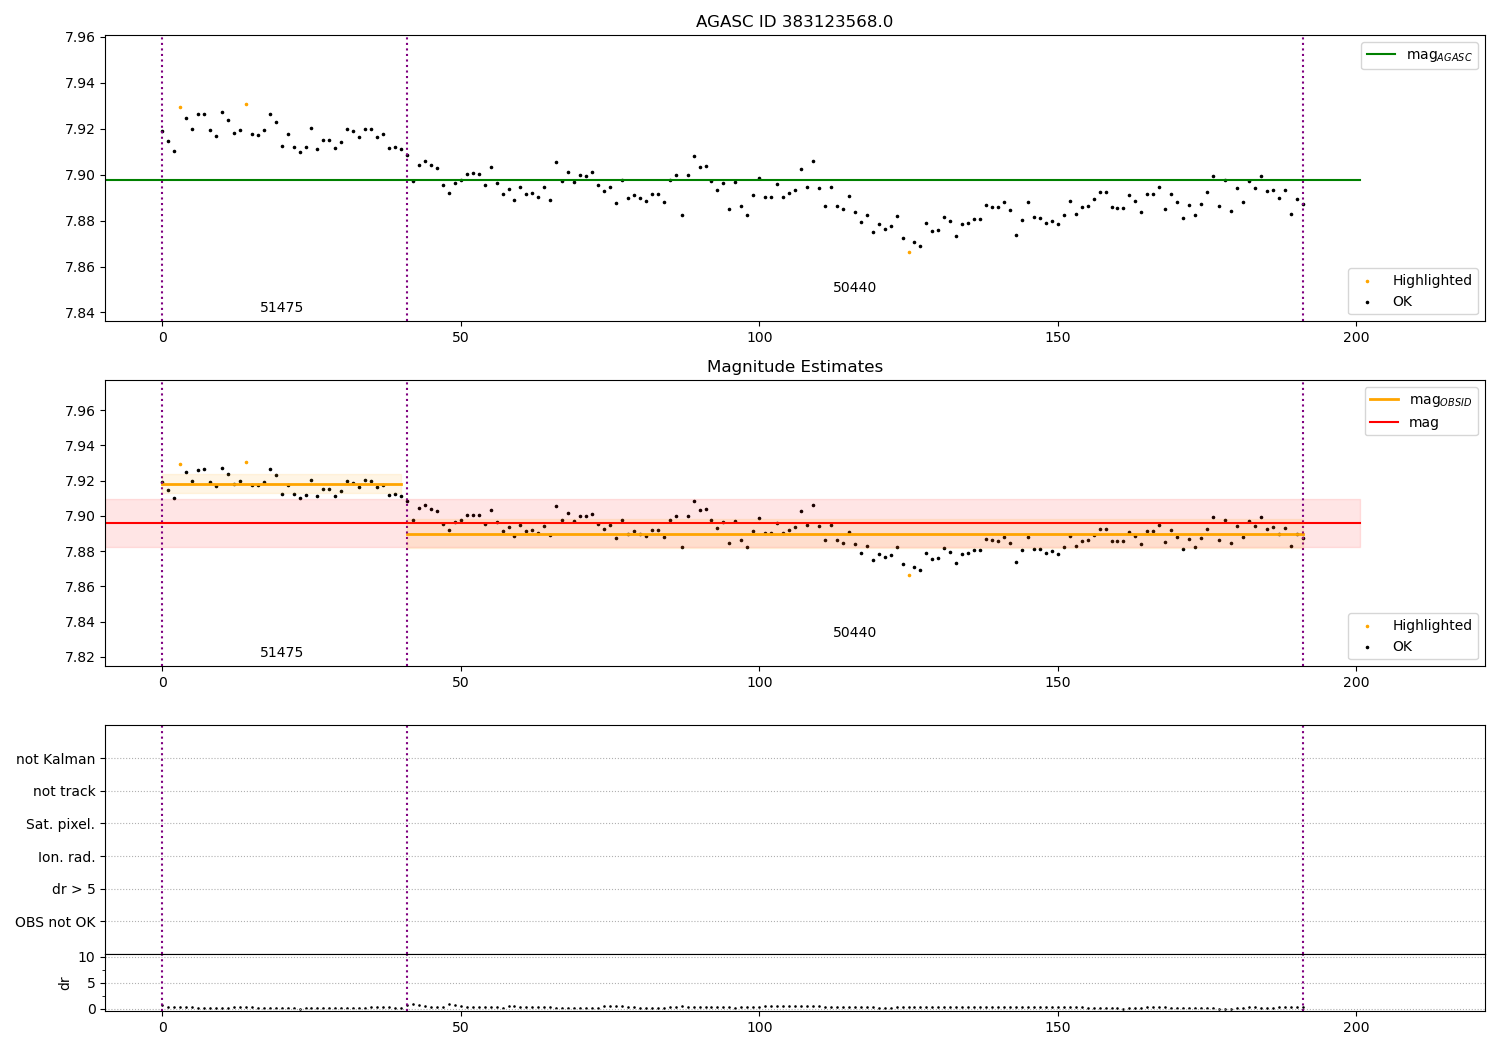Image resolution: width=1500 pixels, height=1050 pixels.
Task: Click the 'not track' flag row label
Action: pos(64,792)
